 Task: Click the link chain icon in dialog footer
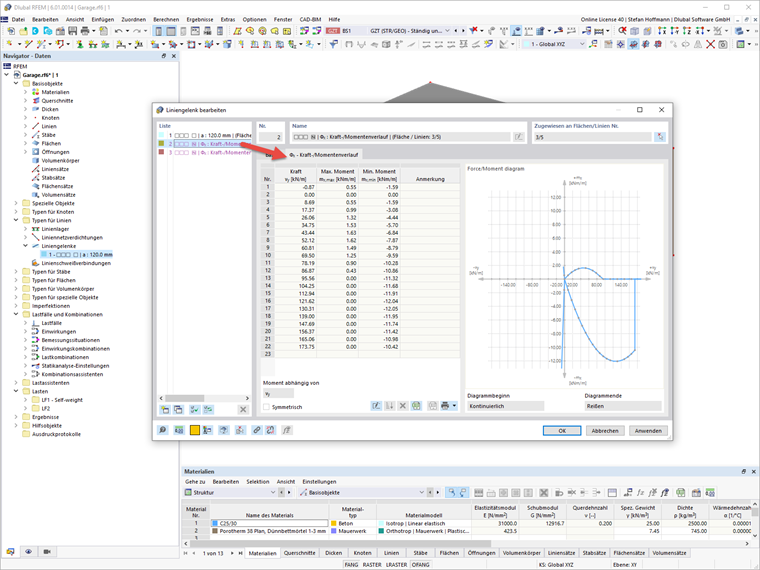256,430
